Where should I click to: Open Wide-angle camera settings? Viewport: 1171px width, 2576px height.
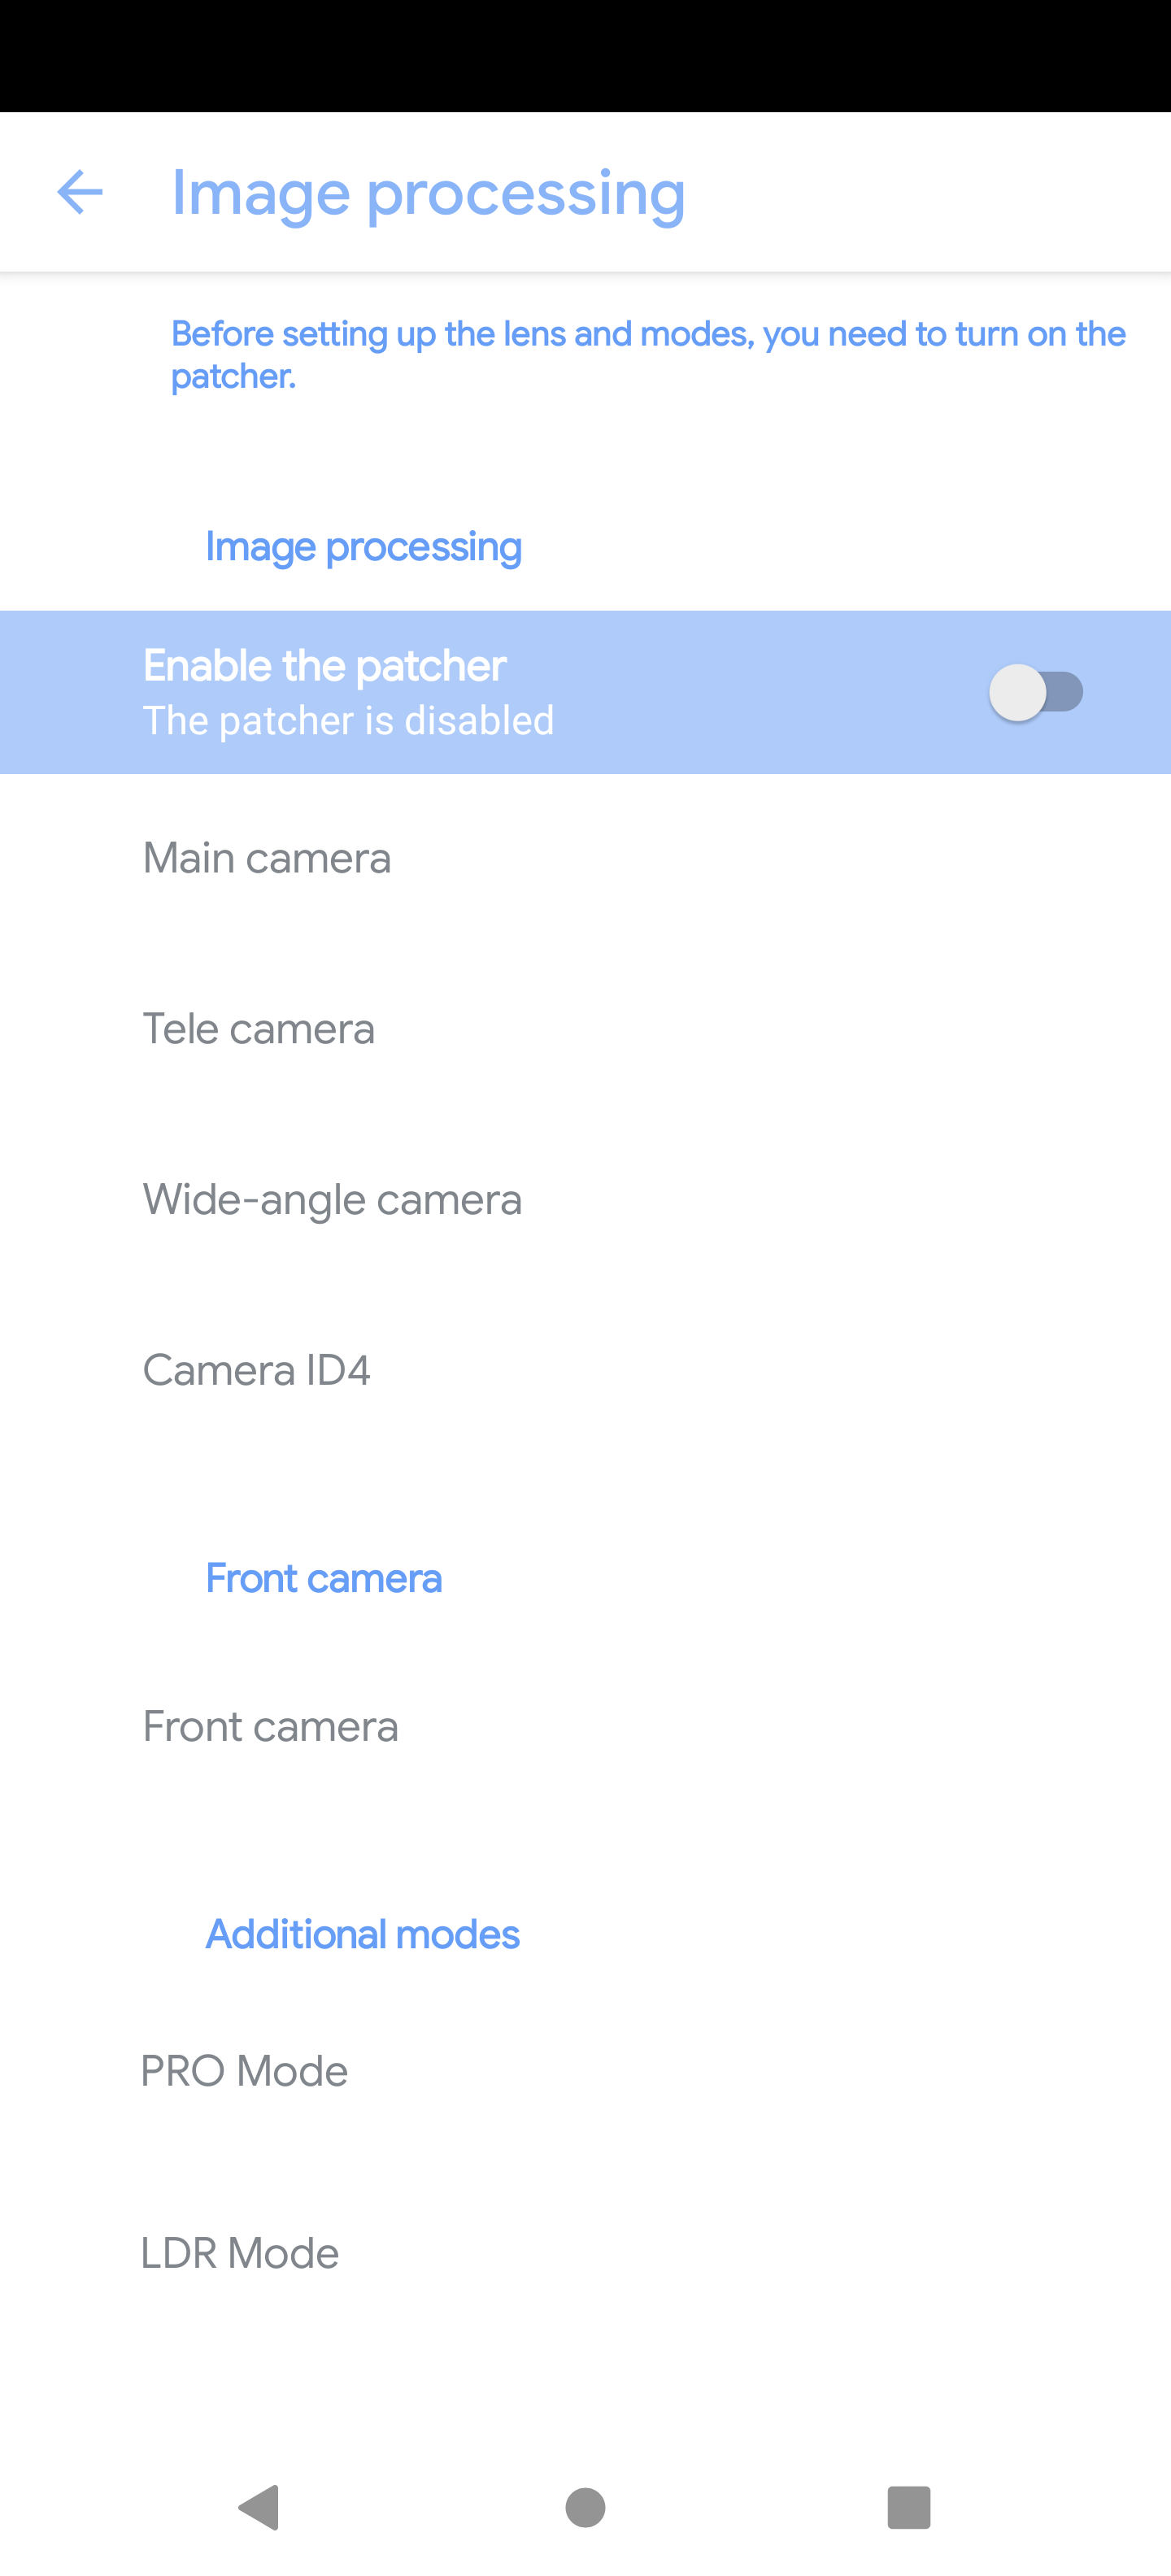[585, 1200]
